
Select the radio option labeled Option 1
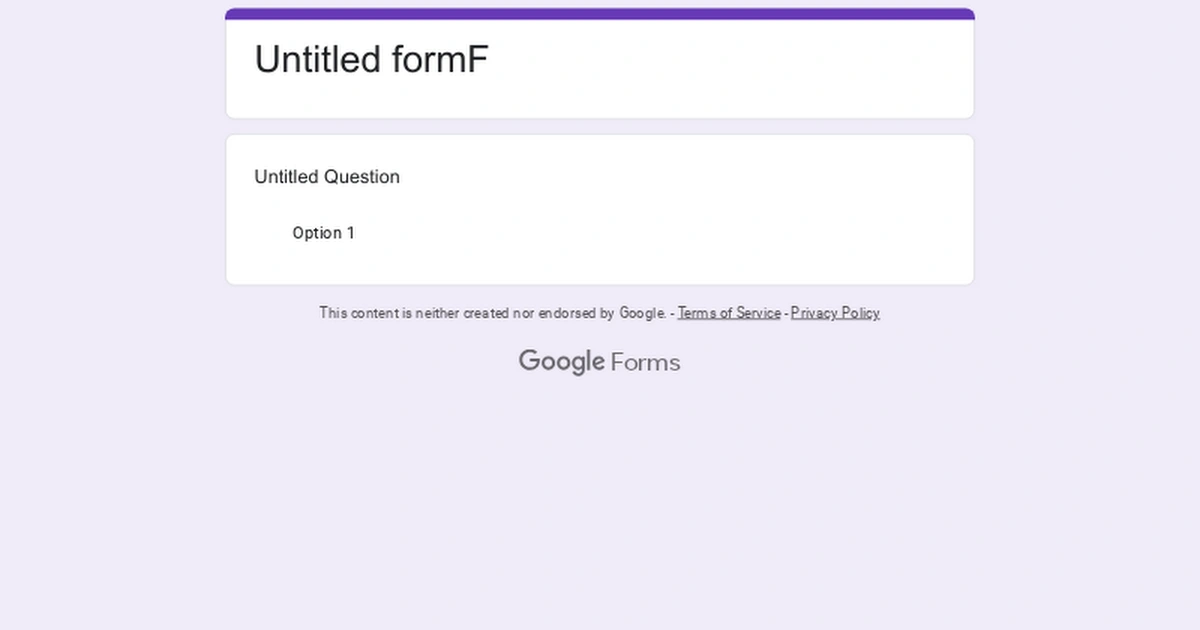tap(266, 232)
